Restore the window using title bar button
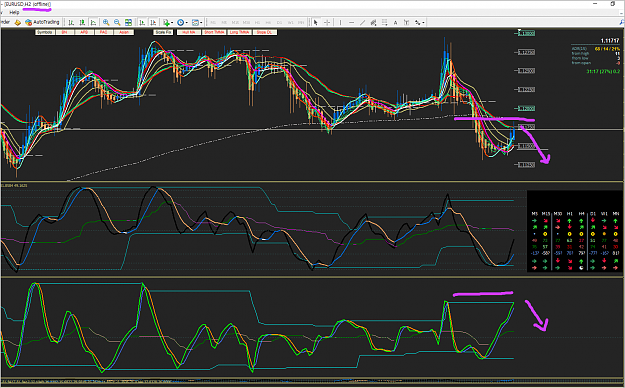Viewport: 625px width, 388px height. tap(613, 4)
